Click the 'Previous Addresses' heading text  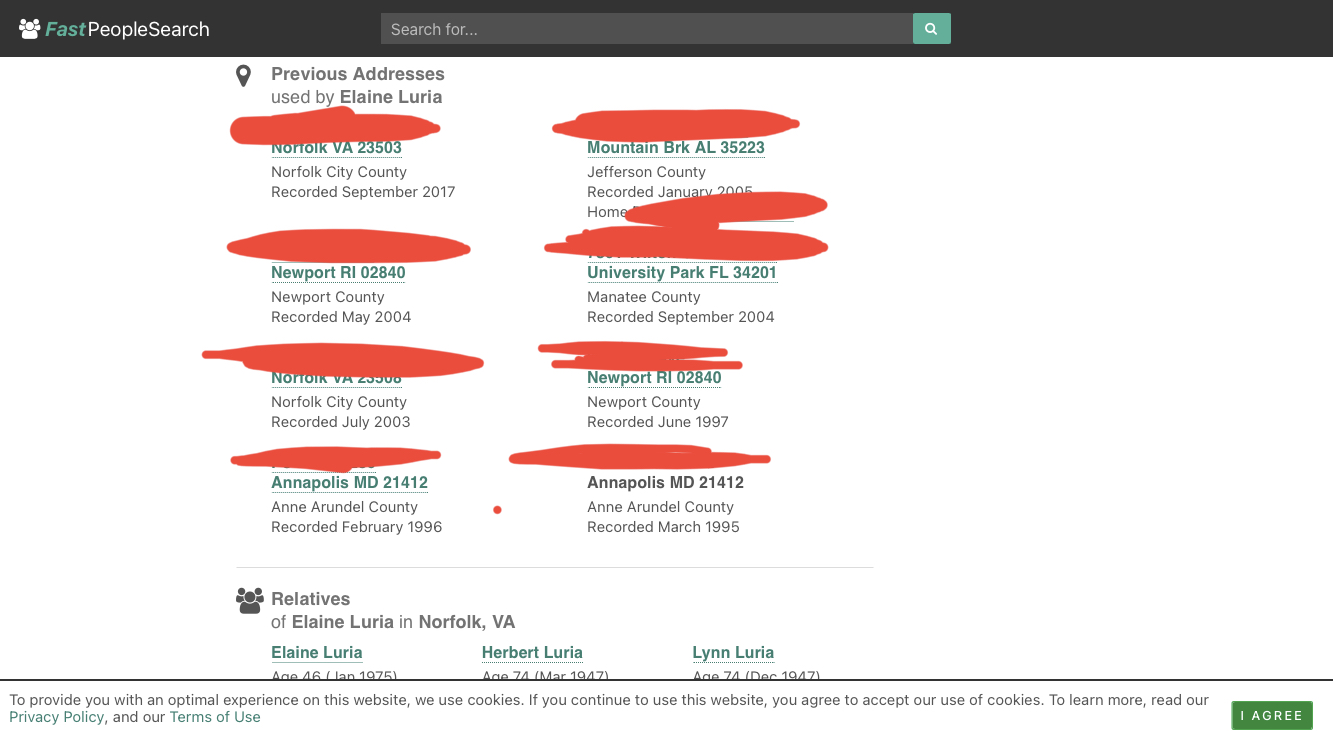[358, 74]
